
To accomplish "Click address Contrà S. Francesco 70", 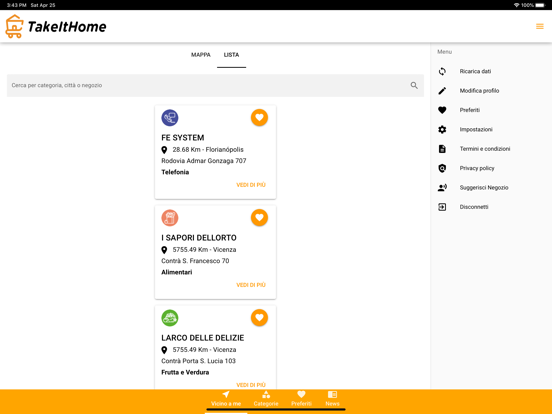I will 195,261.
